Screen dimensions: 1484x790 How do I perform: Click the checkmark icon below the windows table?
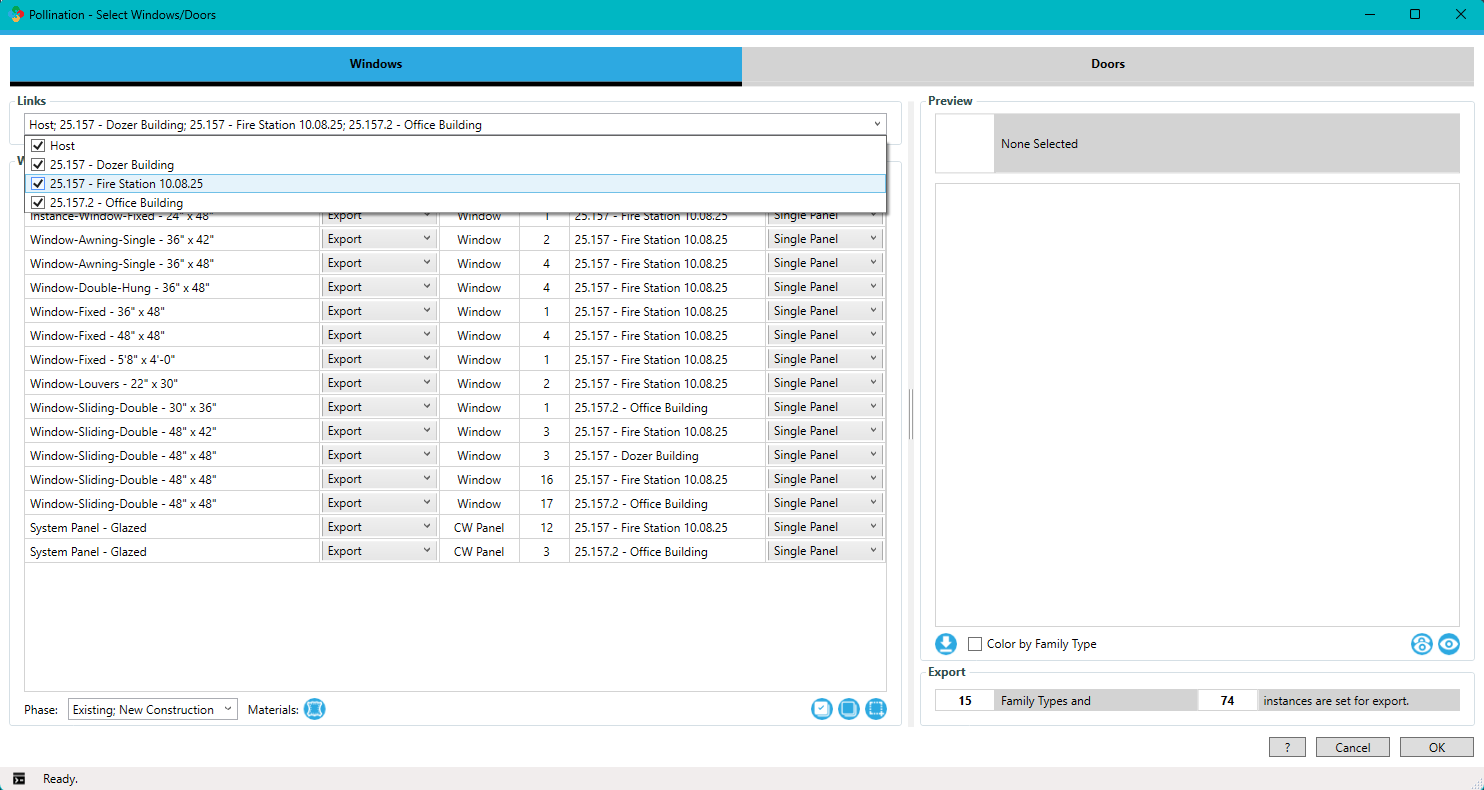click(822, 709)
